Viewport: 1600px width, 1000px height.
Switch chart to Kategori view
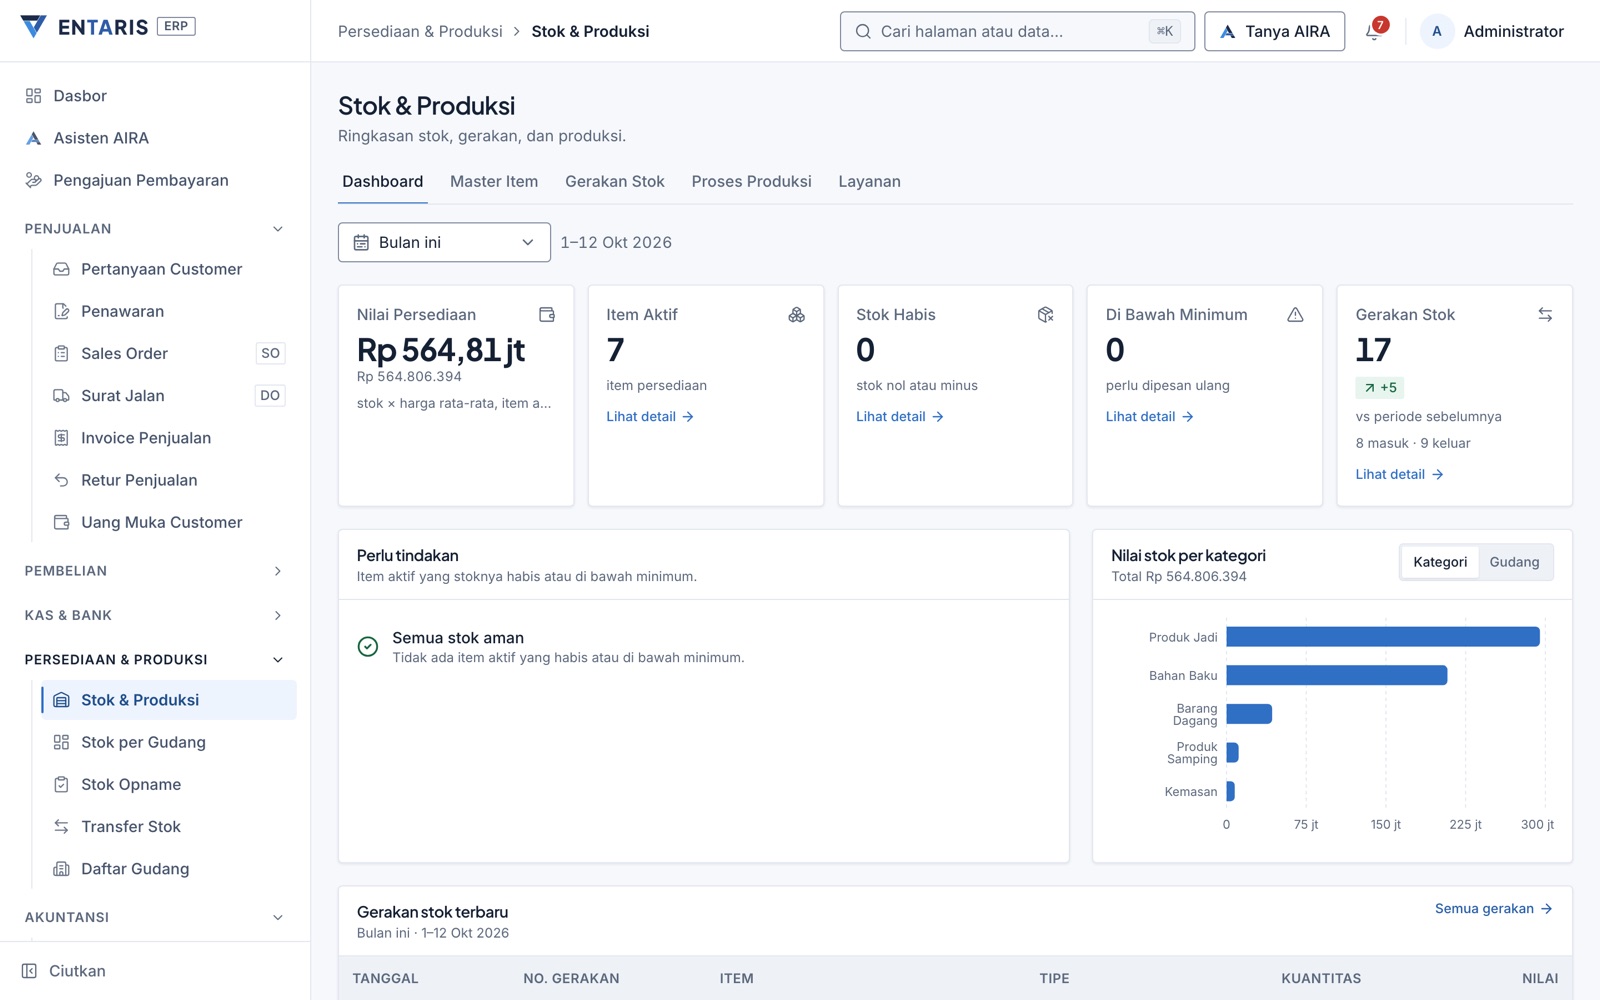pos(1440,562)
